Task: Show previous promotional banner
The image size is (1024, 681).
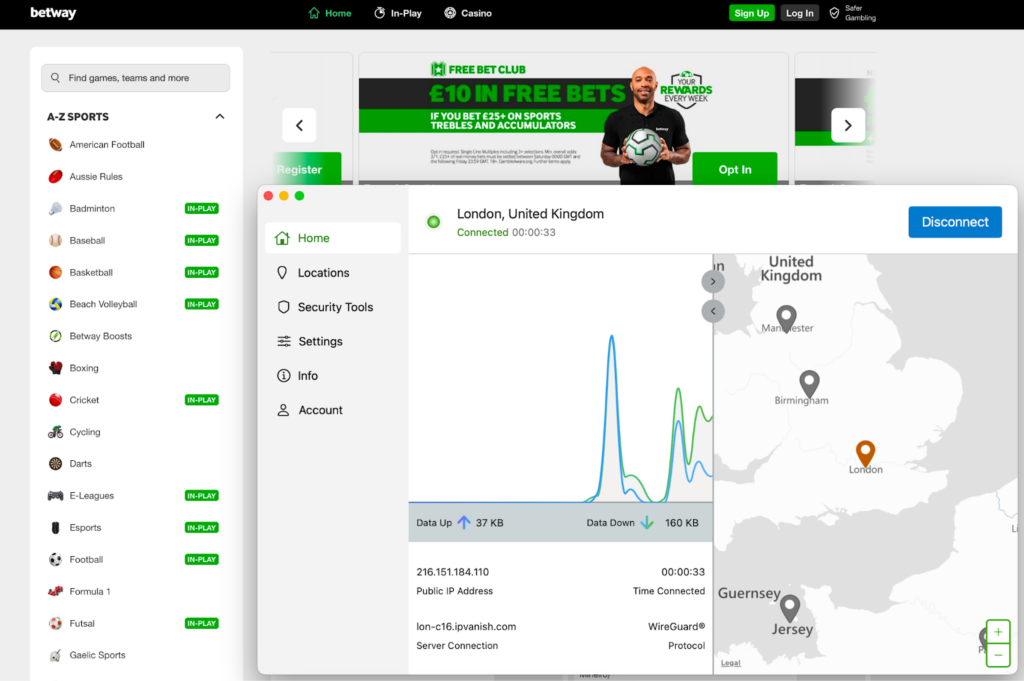Action: pyautogui.click(x=299, y=125)
